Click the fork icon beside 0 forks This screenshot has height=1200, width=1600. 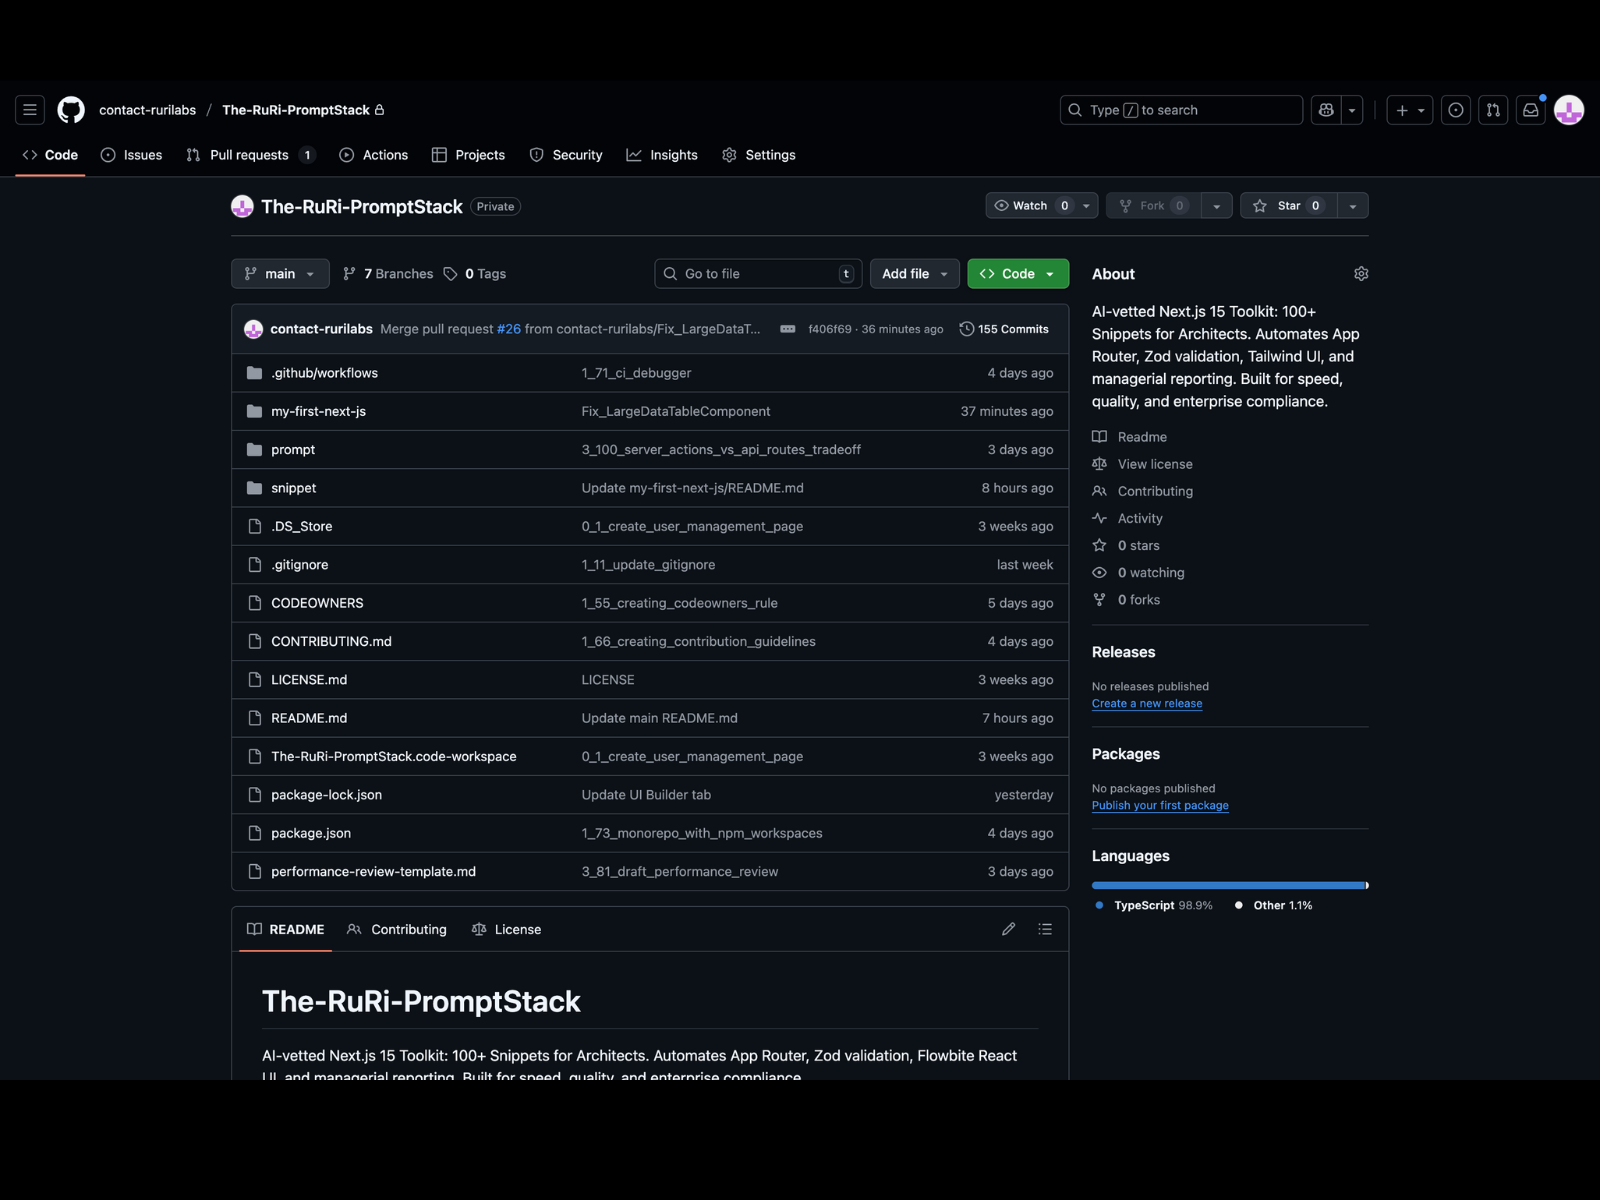[x=1099, y=600]
